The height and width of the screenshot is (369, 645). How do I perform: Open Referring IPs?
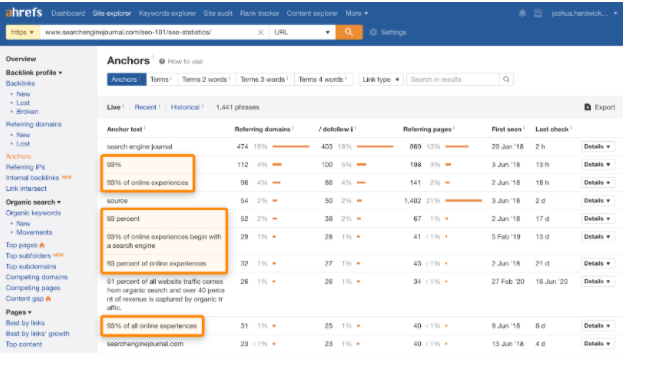(x=26, y=167)
